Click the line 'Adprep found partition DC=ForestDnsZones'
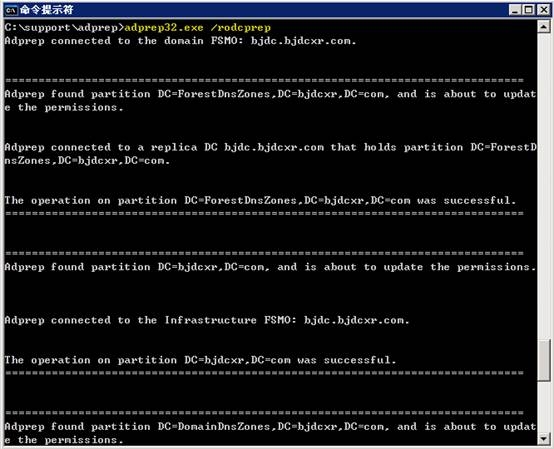Viewport: 554px width, 449px height. click(x=270, y=101)
